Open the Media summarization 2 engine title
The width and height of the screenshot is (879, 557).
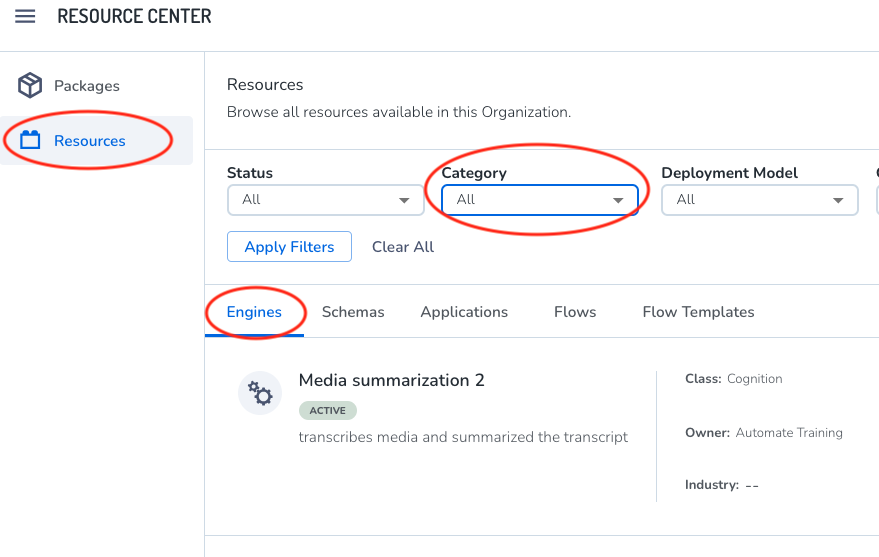(x=391, y=380)
